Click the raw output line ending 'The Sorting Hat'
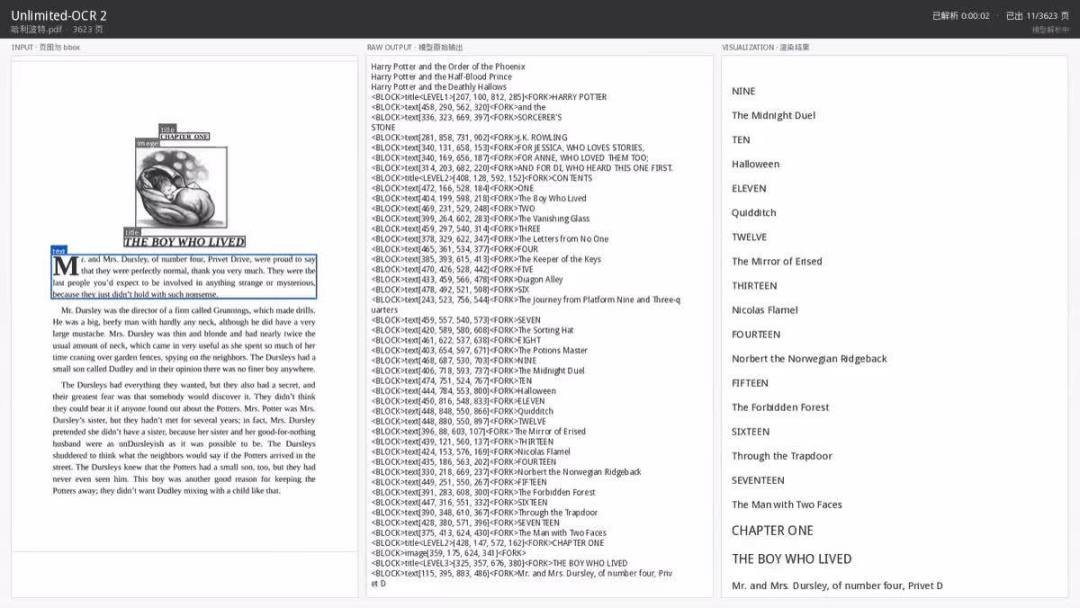This screenshot has height=608, width=1080. (472, 331)
